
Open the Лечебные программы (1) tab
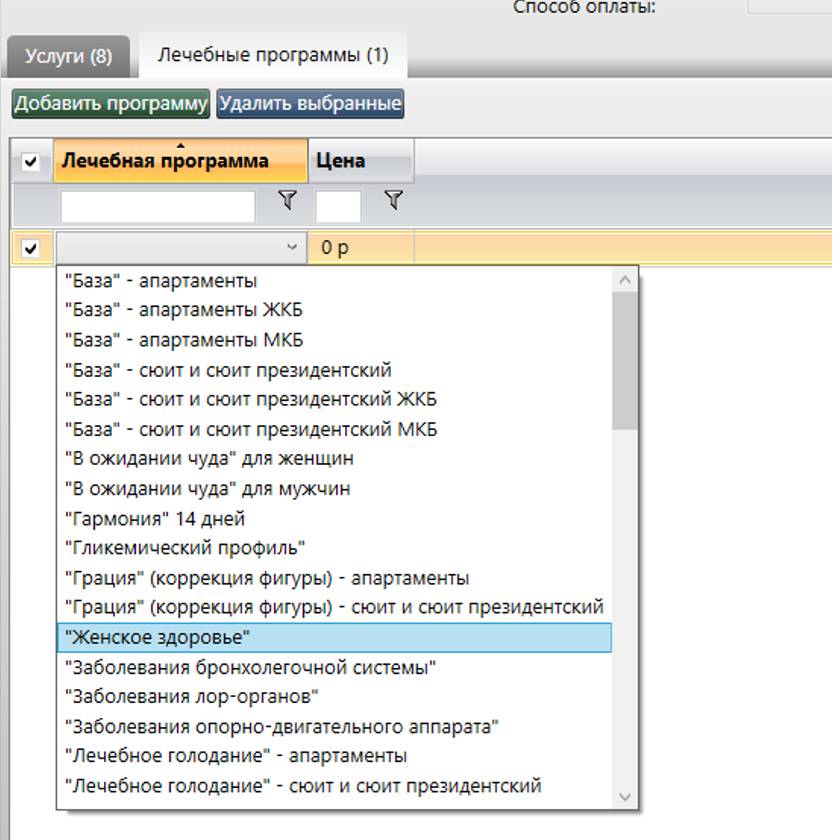tap(273, 56)
